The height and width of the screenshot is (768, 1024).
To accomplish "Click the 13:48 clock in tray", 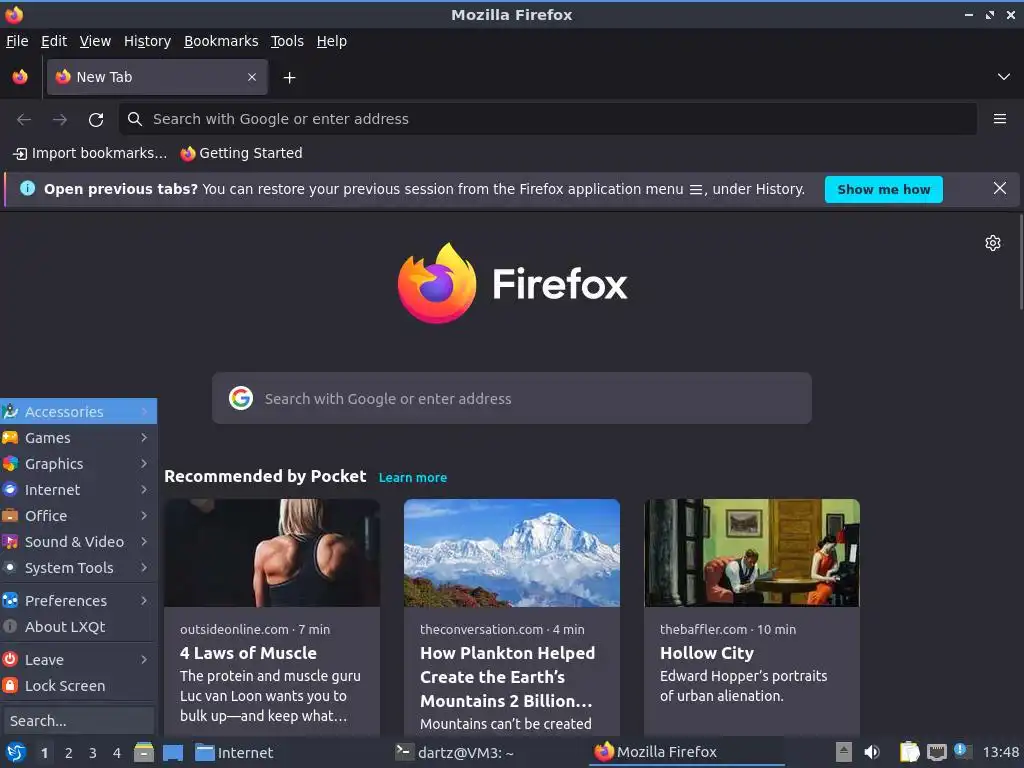I will pos(1001,752).
